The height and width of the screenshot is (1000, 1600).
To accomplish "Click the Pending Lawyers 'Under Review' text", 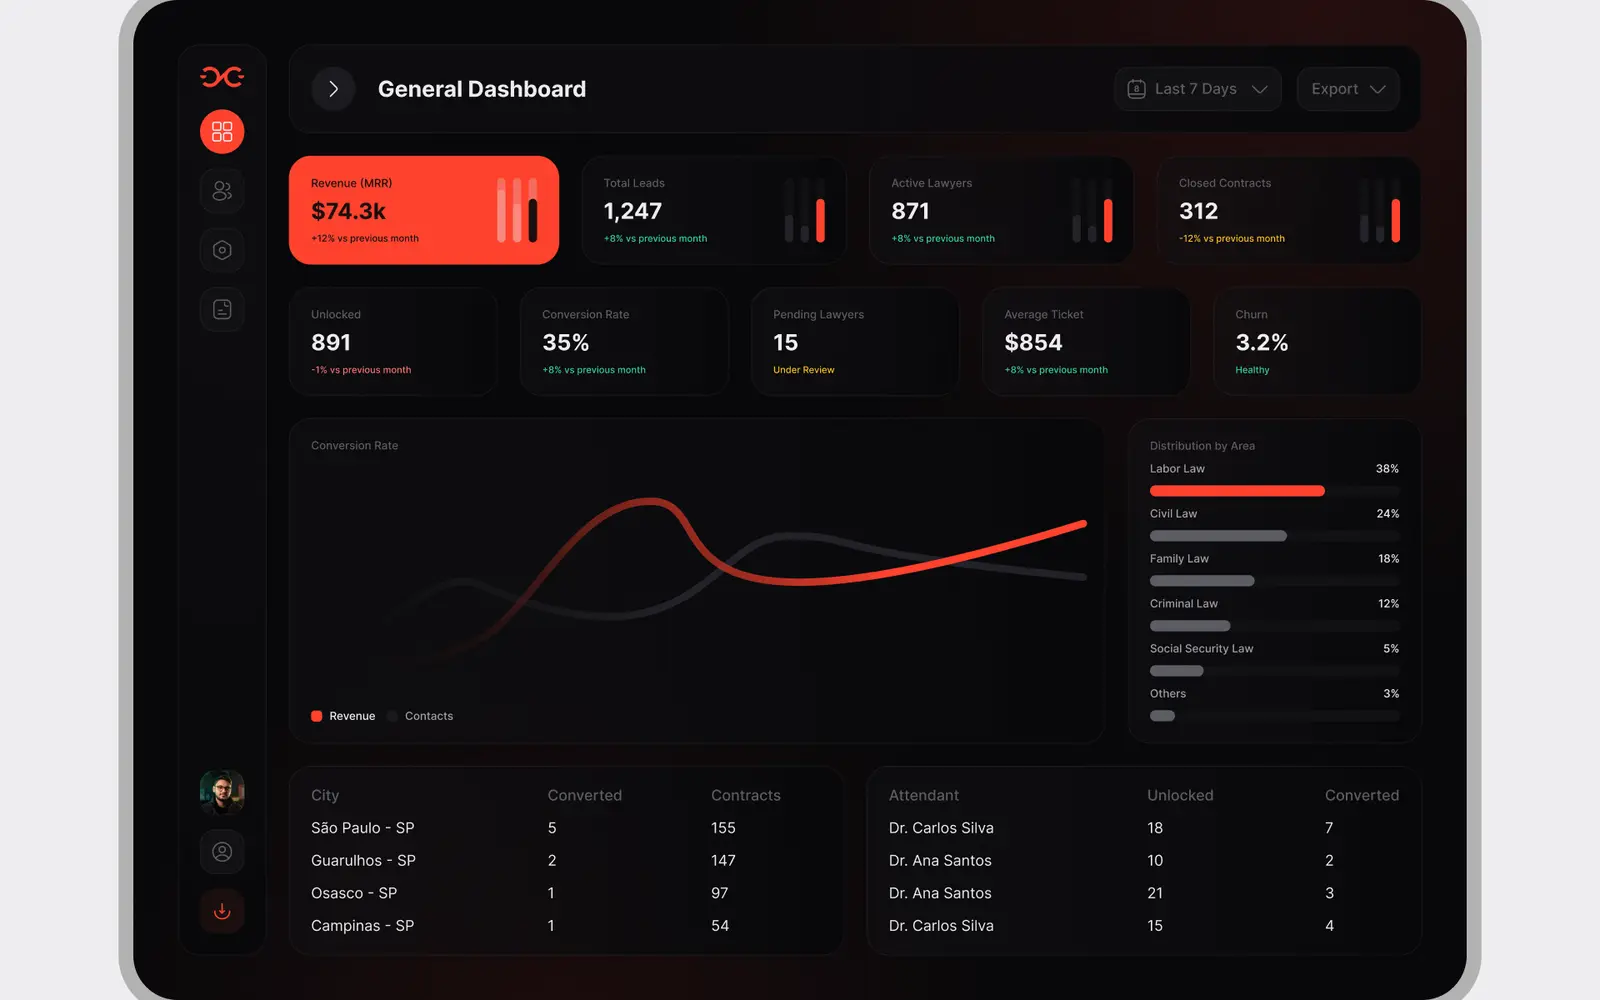I will coord(803,370).
